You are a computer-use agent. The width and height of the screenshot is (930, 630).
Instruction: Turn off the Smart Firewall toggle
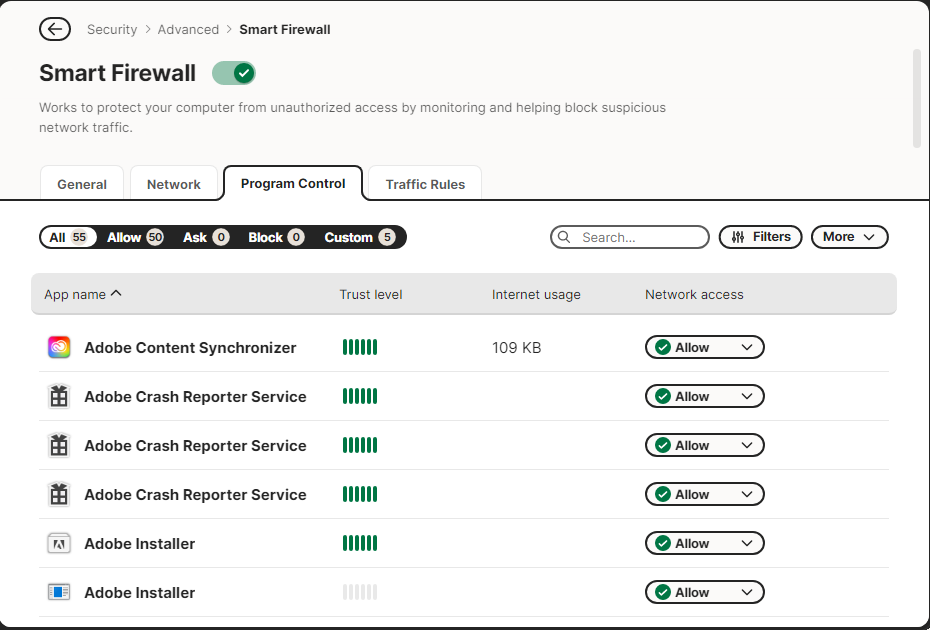pyautogui.click(x=234, y=73)
